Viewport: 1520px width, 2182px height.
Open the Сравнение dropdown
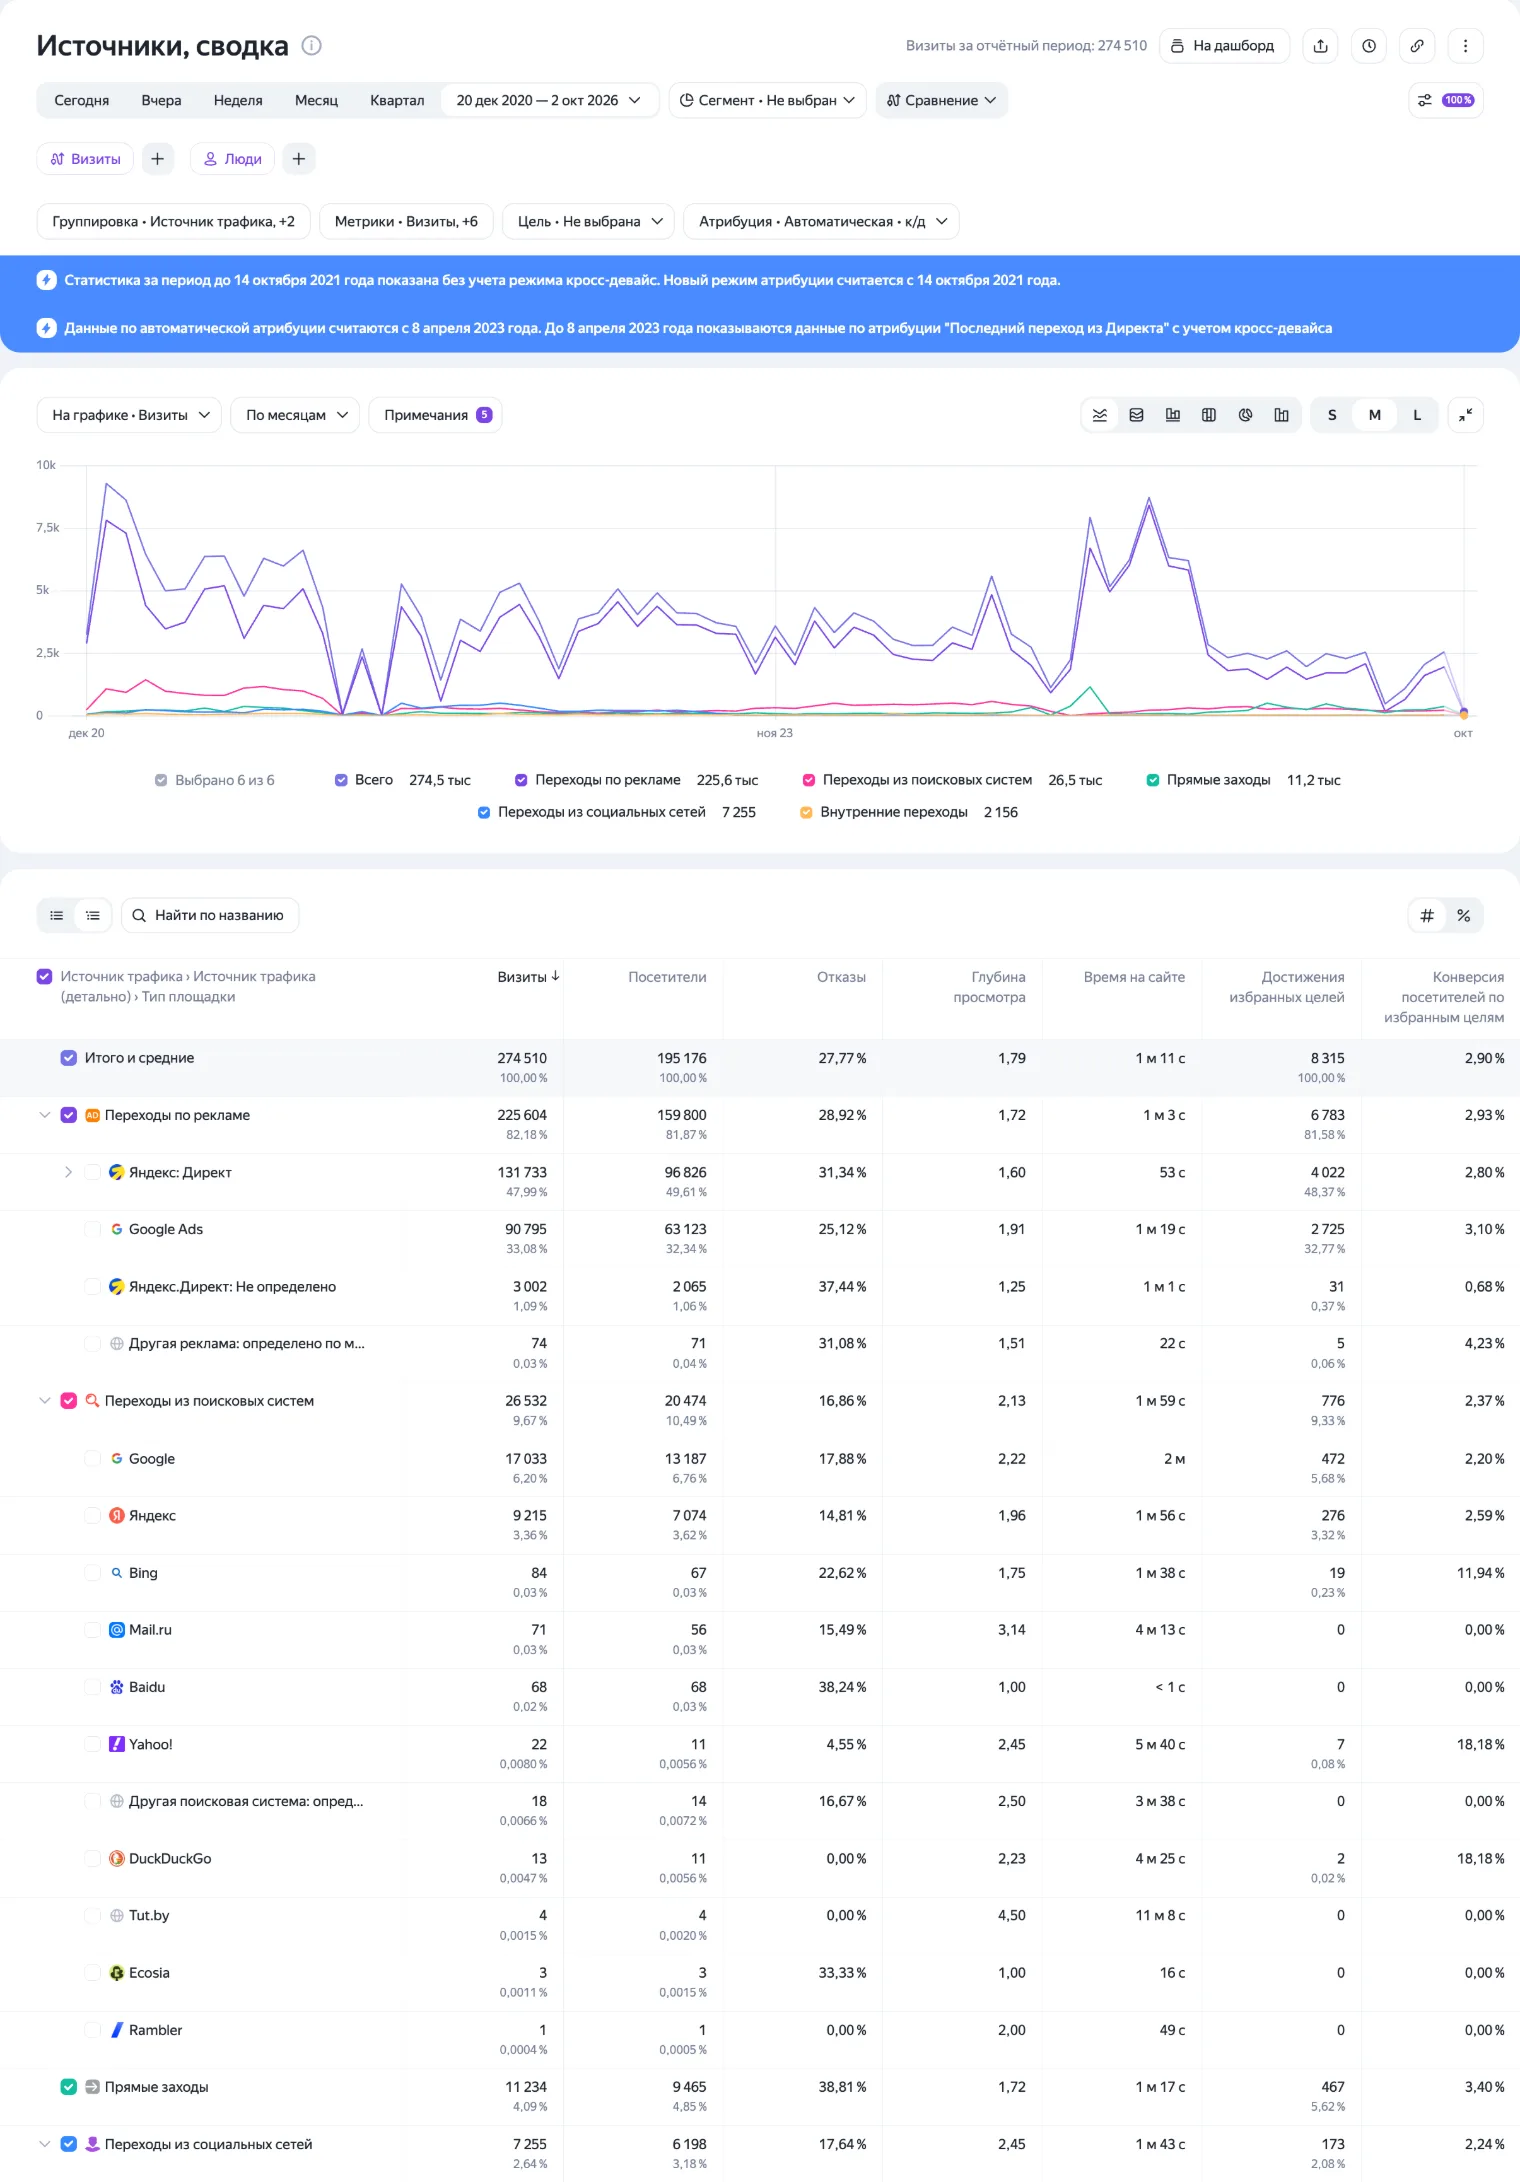pos(942,100)
